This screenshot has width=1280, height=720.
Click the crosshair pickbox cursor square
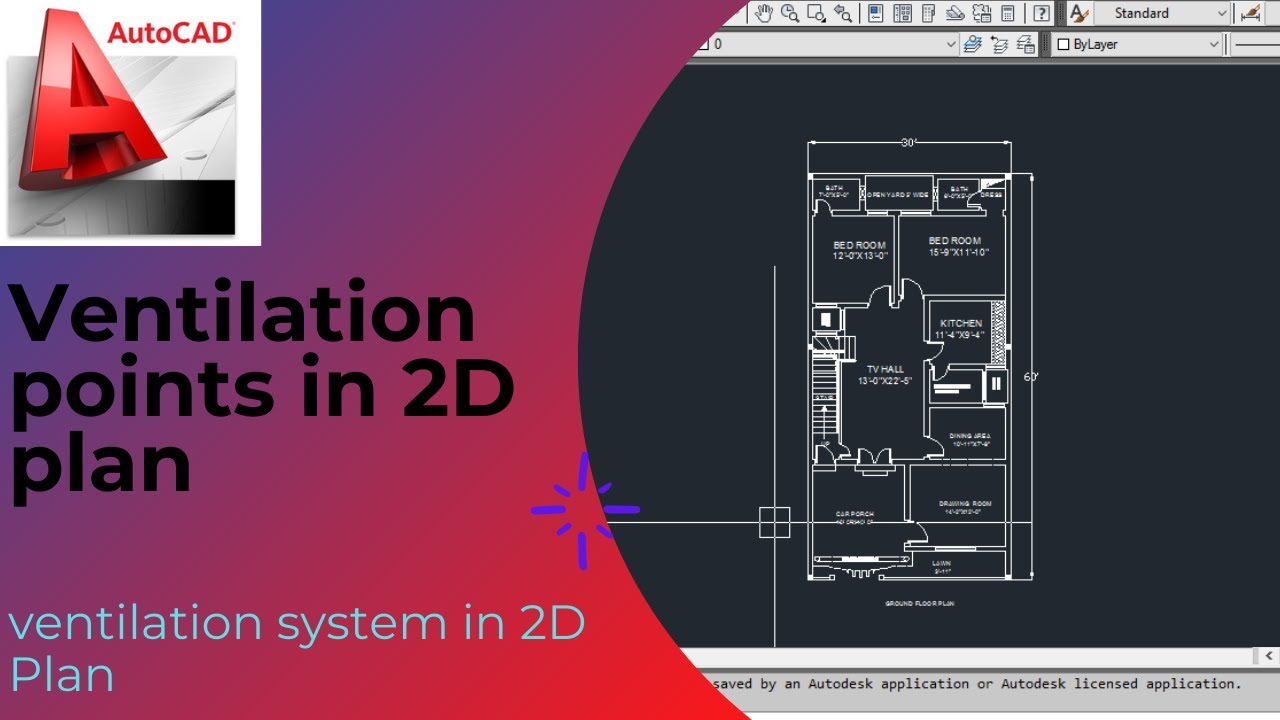[775, 523]
